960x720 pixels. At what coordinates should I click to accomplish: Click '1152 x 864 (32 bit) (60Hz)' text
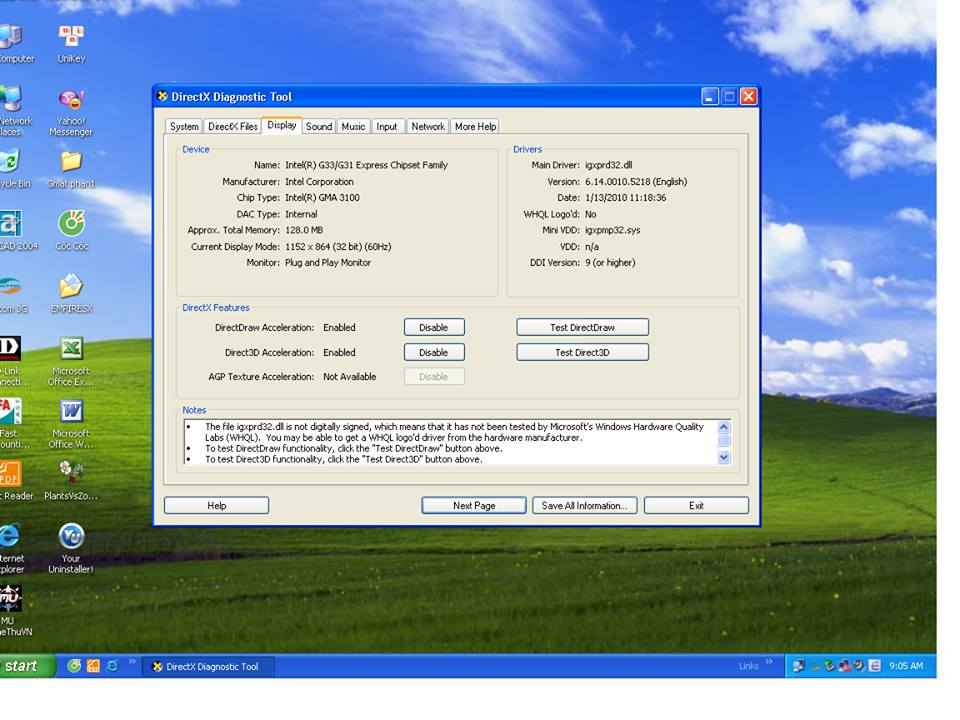coord(338,247)
